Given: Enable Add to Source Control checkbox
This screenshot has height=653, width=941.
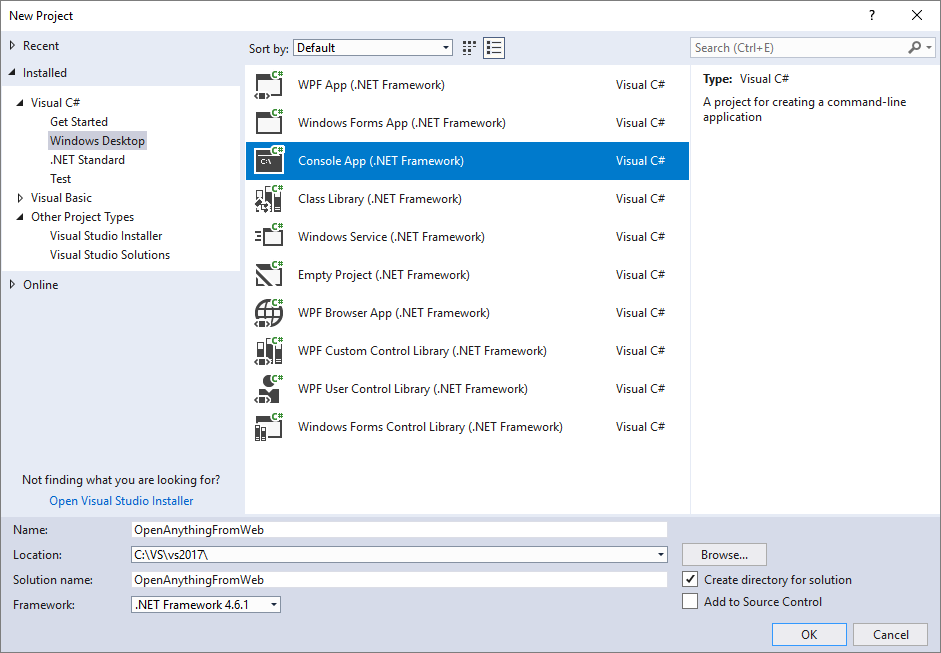Looking at the screenshot, I should tap(690, 601).
